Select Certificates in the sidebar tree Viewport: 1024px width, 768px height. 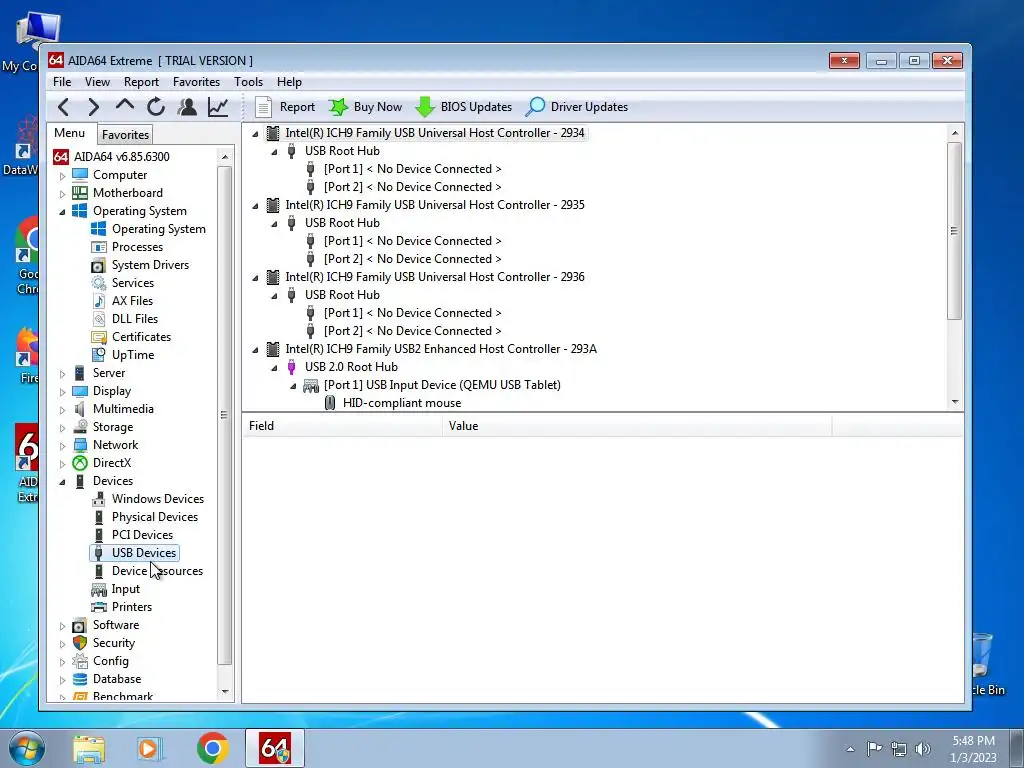(141, 337)
